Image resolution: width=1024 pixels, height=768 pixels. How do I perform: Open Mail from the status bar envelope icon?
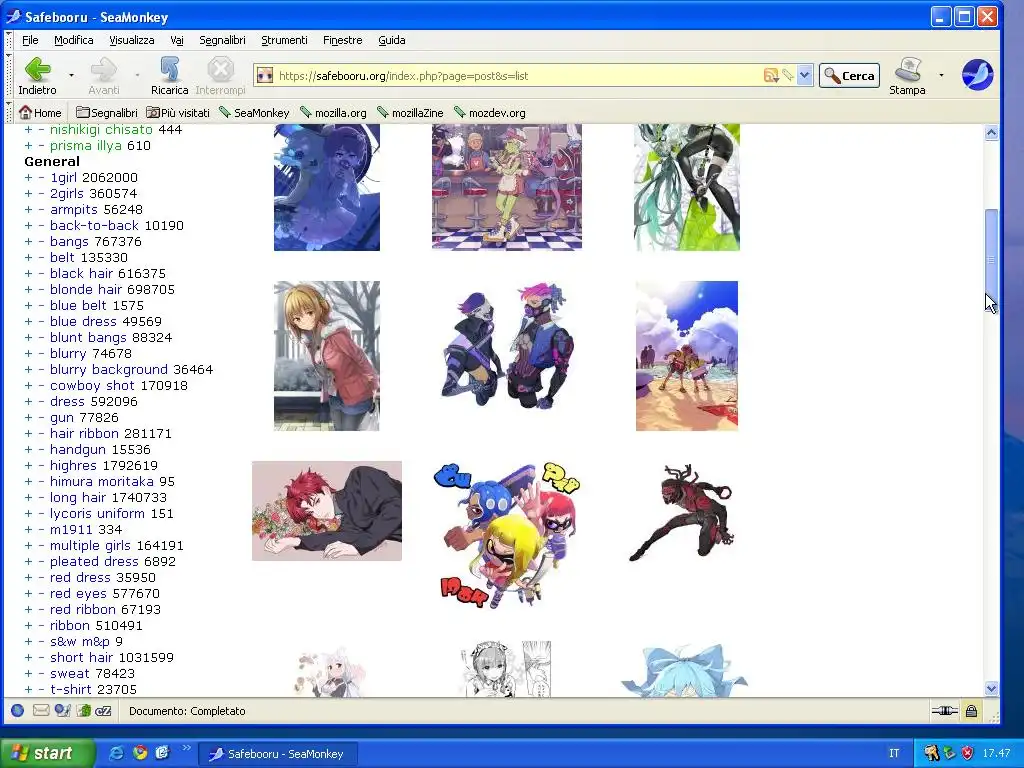40,711
